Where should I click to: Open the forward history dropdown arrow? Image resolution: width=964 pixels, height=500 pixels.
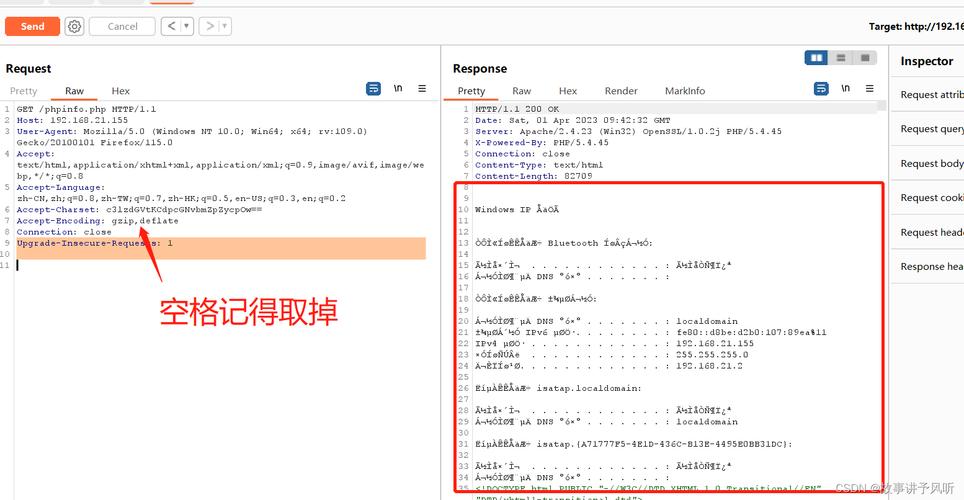coord(225,26)
